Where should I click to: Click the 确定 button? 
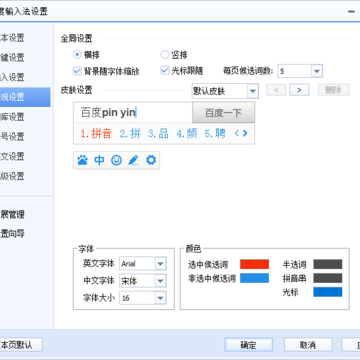(249, 345)
